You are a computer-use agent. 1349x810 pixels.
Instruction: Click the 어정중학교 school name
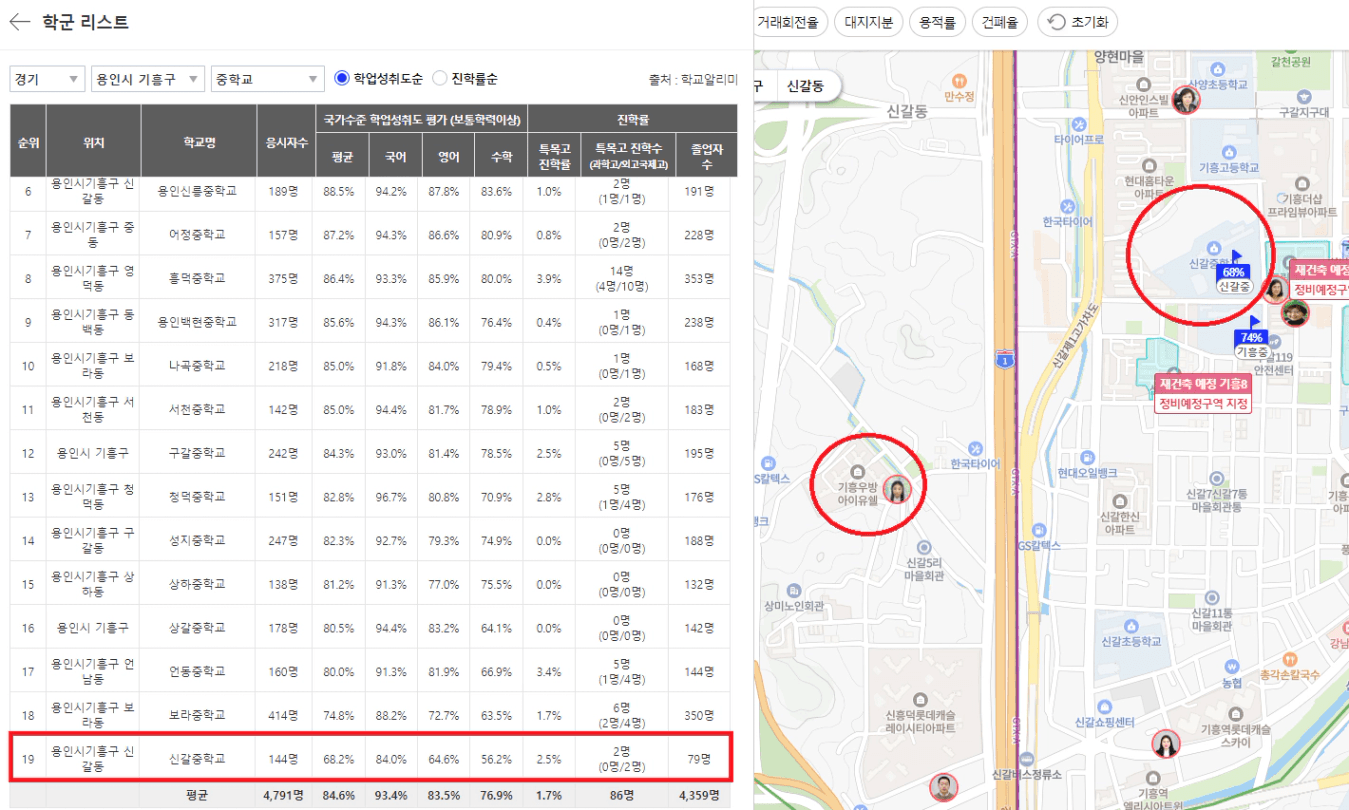pyautogui.click(x=197, y=235)
